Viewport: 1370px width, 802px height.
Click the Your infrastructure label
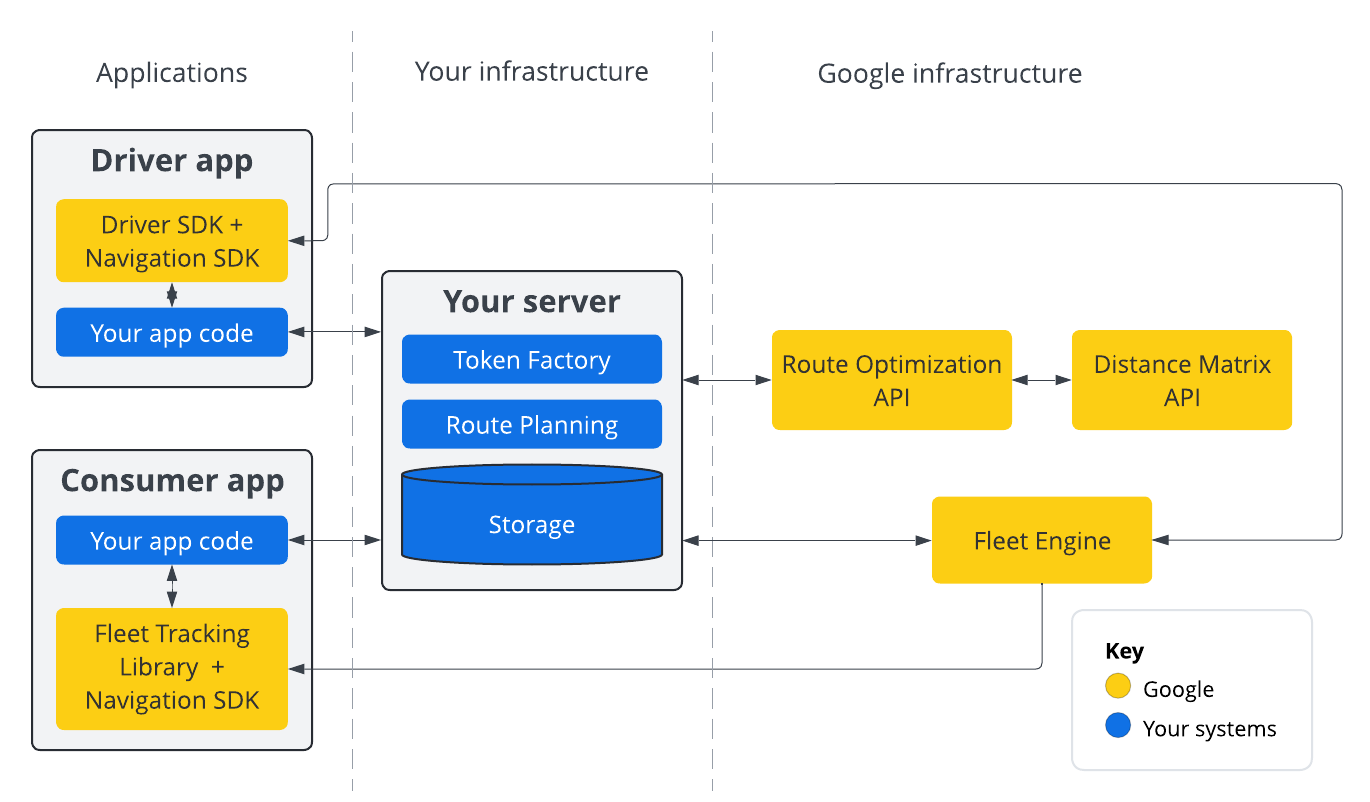click(x=531, y=71)
